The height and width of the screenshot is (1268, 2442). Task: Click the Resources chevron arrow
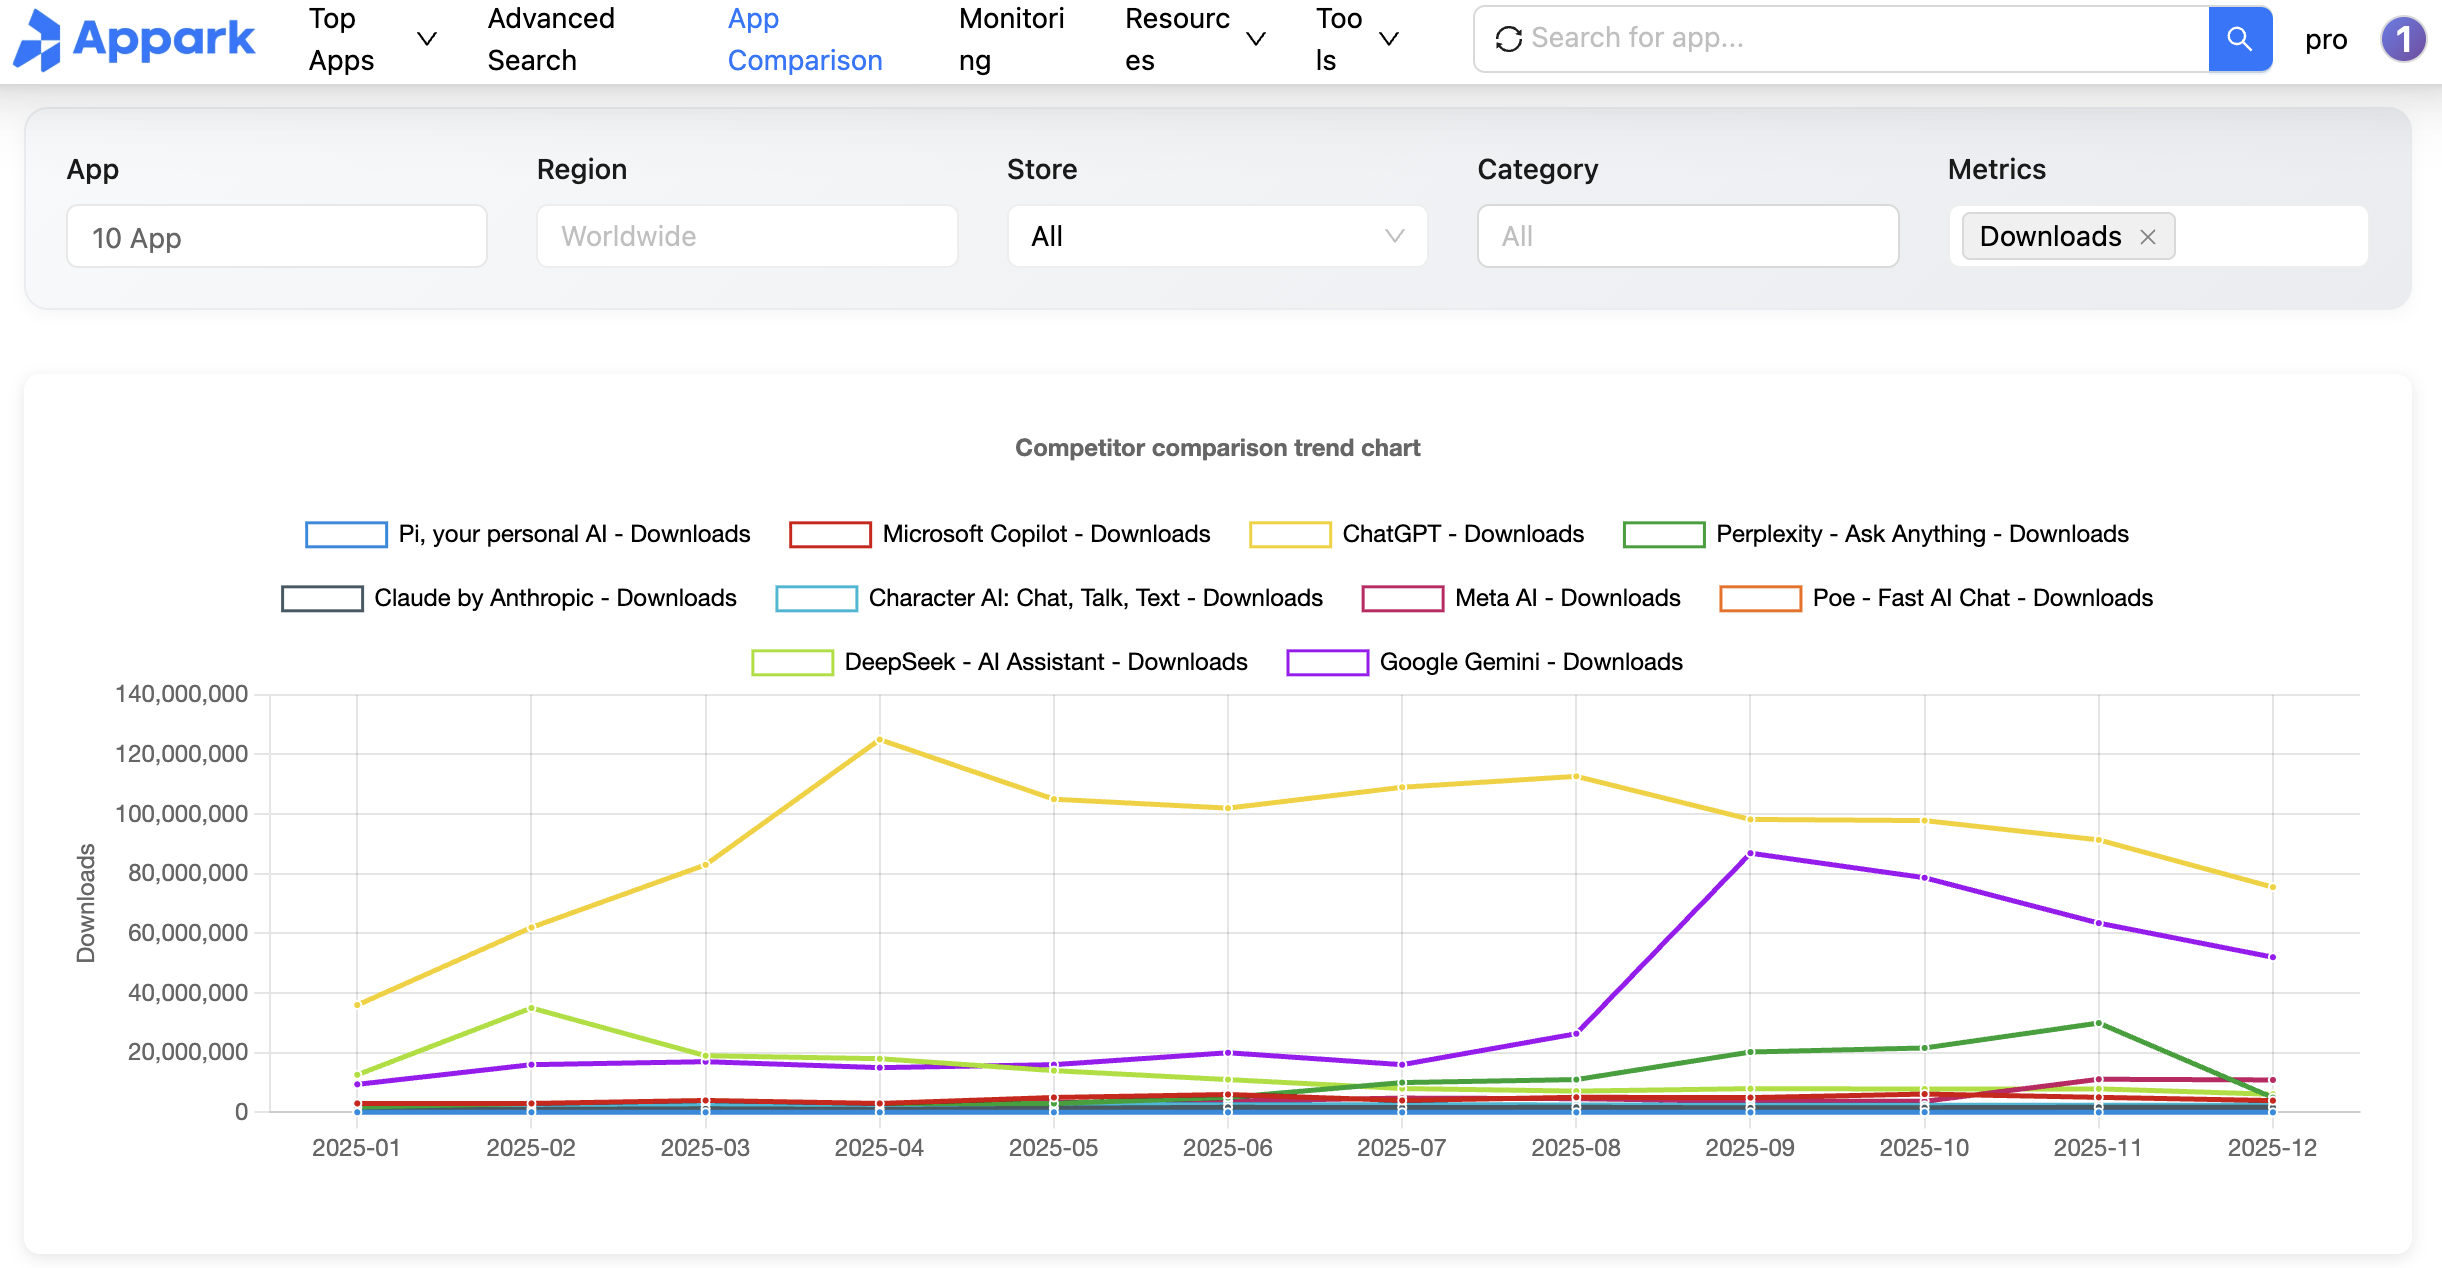[x=1256, y=39]
